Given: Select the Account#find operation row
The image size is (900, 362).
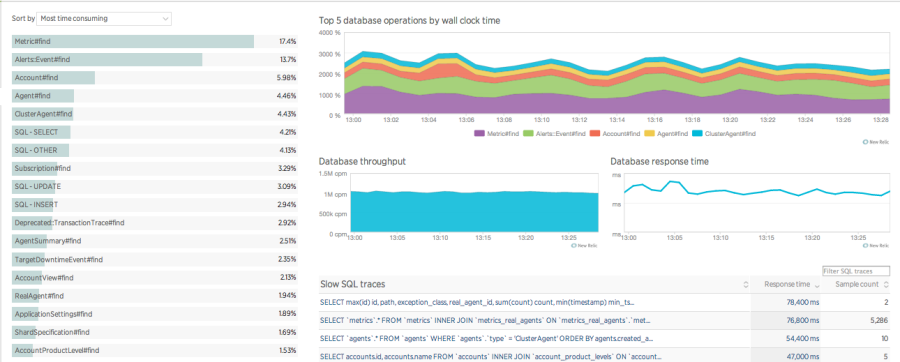Looking at the screenshot, I should click(x=154, y=78).
